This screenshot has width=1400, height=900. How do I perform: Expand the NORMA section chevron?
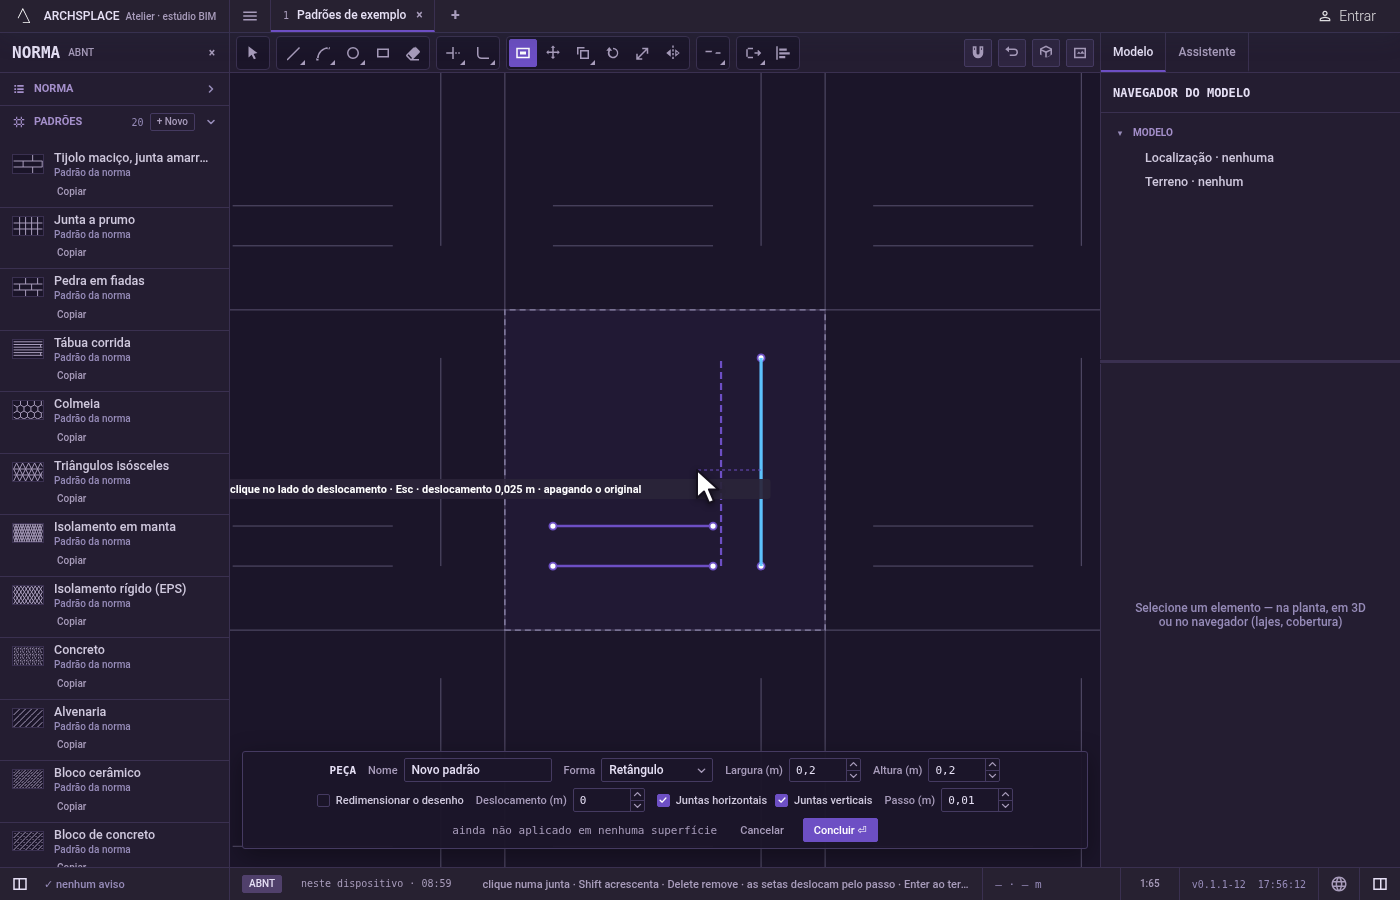[x=211, y=89]
